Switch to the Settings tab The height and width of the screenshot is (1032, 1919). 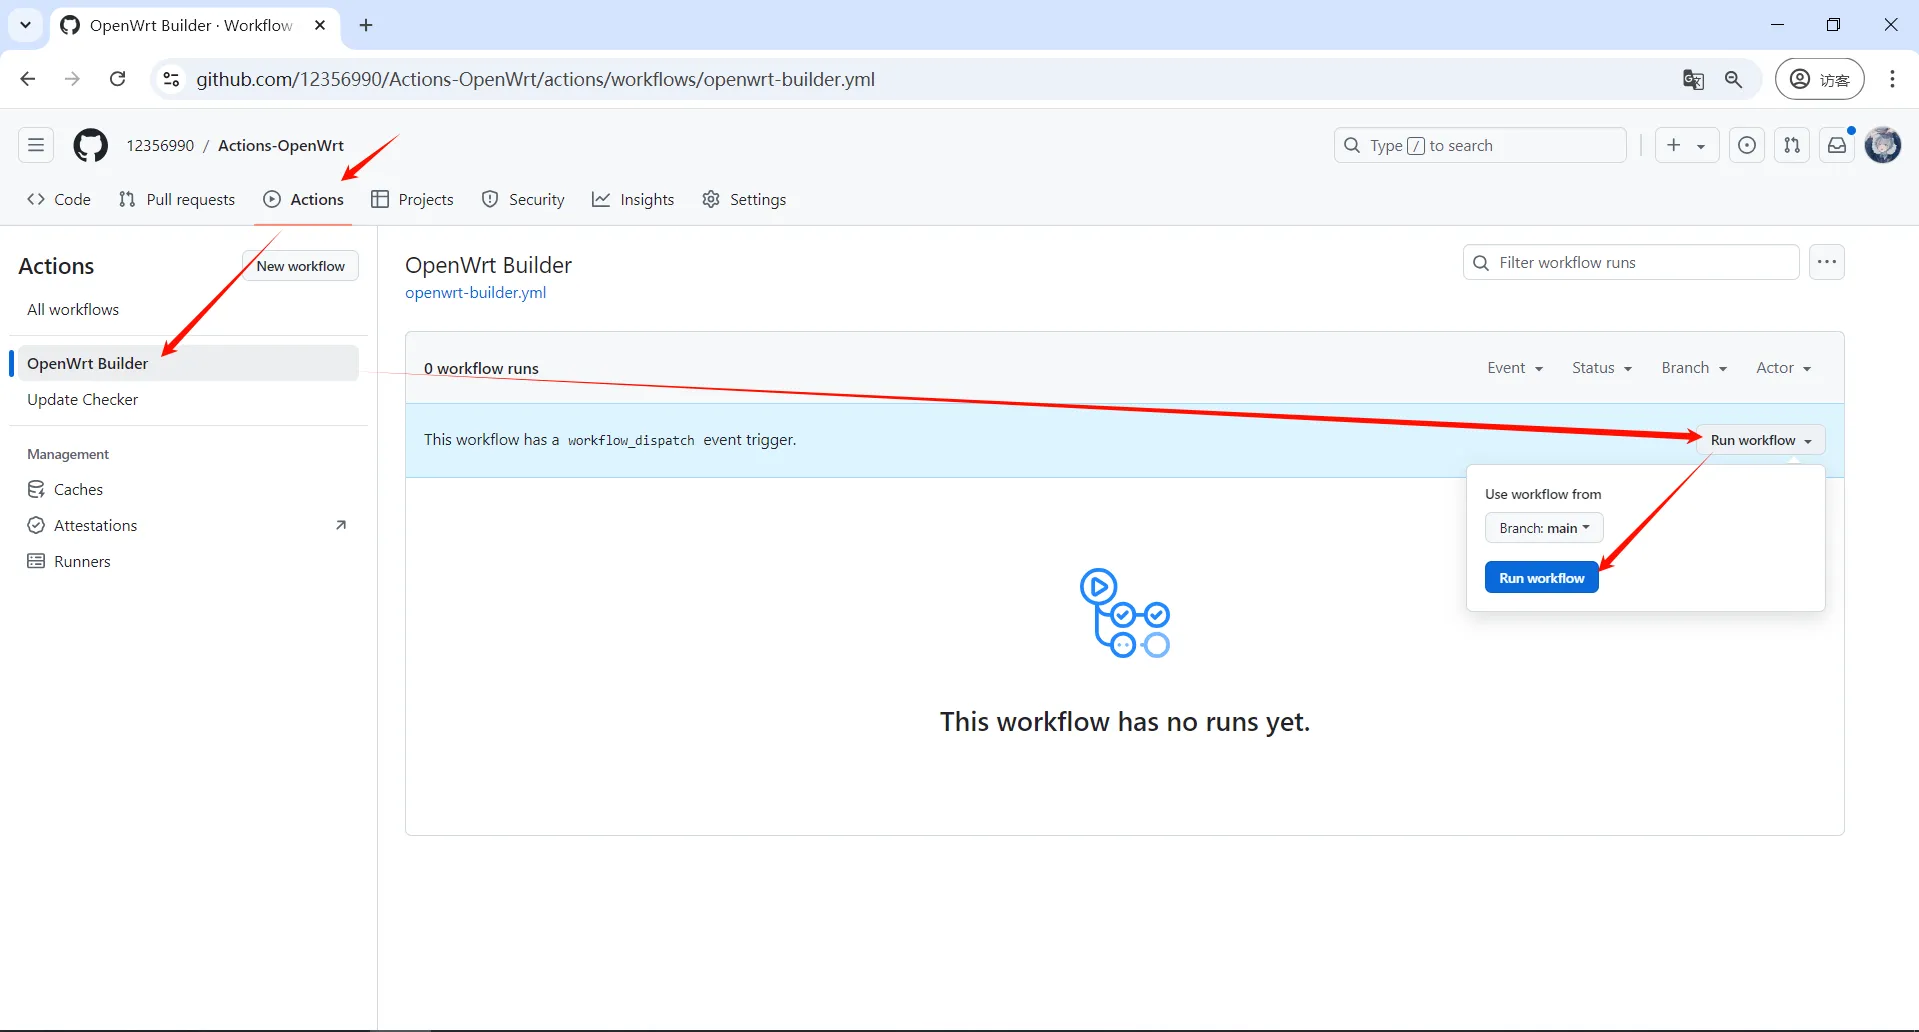pyautogui.click(x=744, y=199)
